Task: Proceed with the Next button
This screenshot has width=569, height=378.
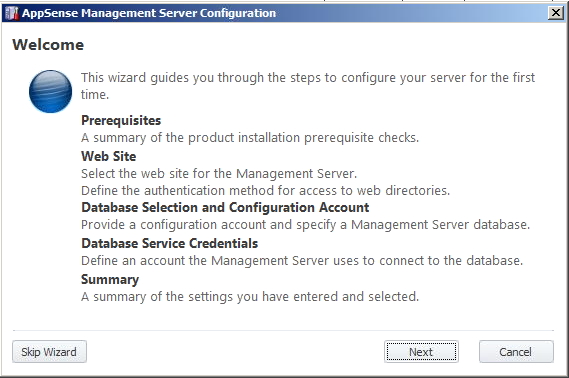Action: coord(421,352)
